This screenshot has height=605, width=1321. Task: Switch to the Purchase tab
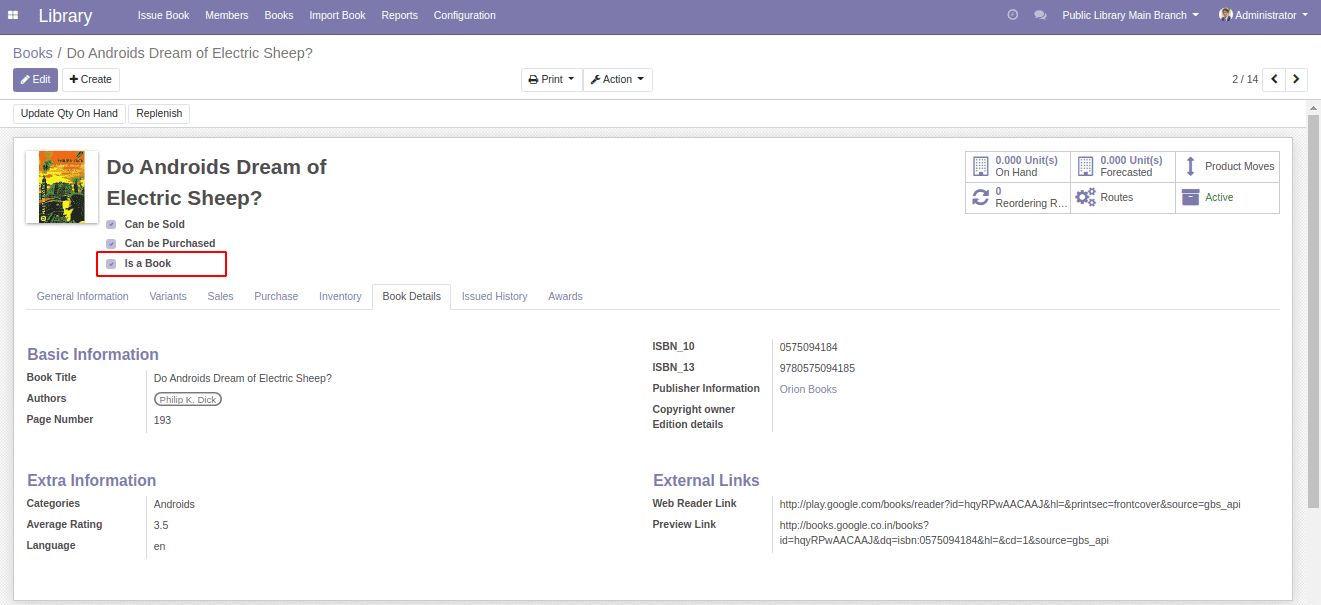point(276,297)
